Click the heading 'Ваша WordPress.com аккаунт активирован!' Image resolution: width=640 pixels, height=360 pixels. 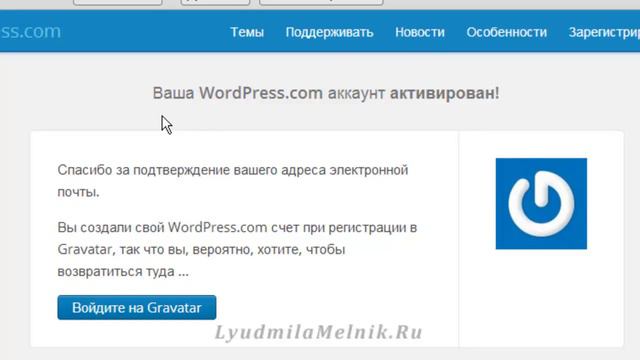[x=326, y=93]
